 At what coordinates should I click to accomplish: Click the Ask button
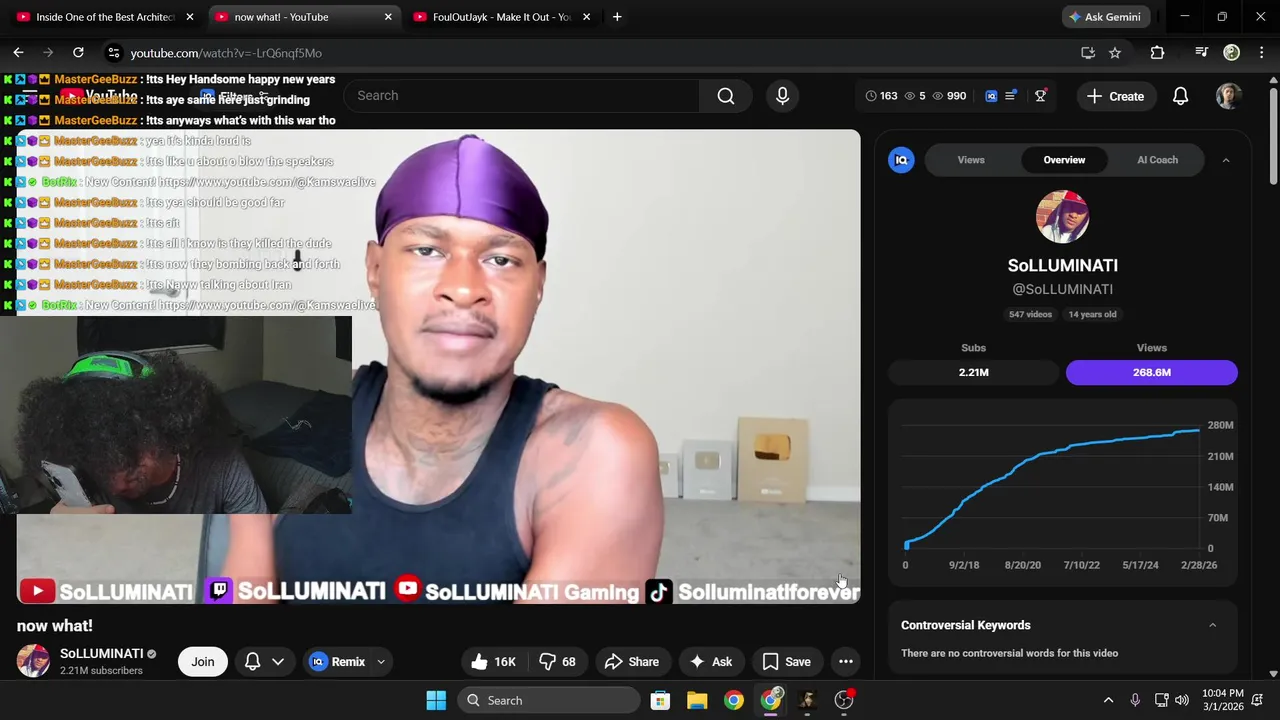point(710,662)
